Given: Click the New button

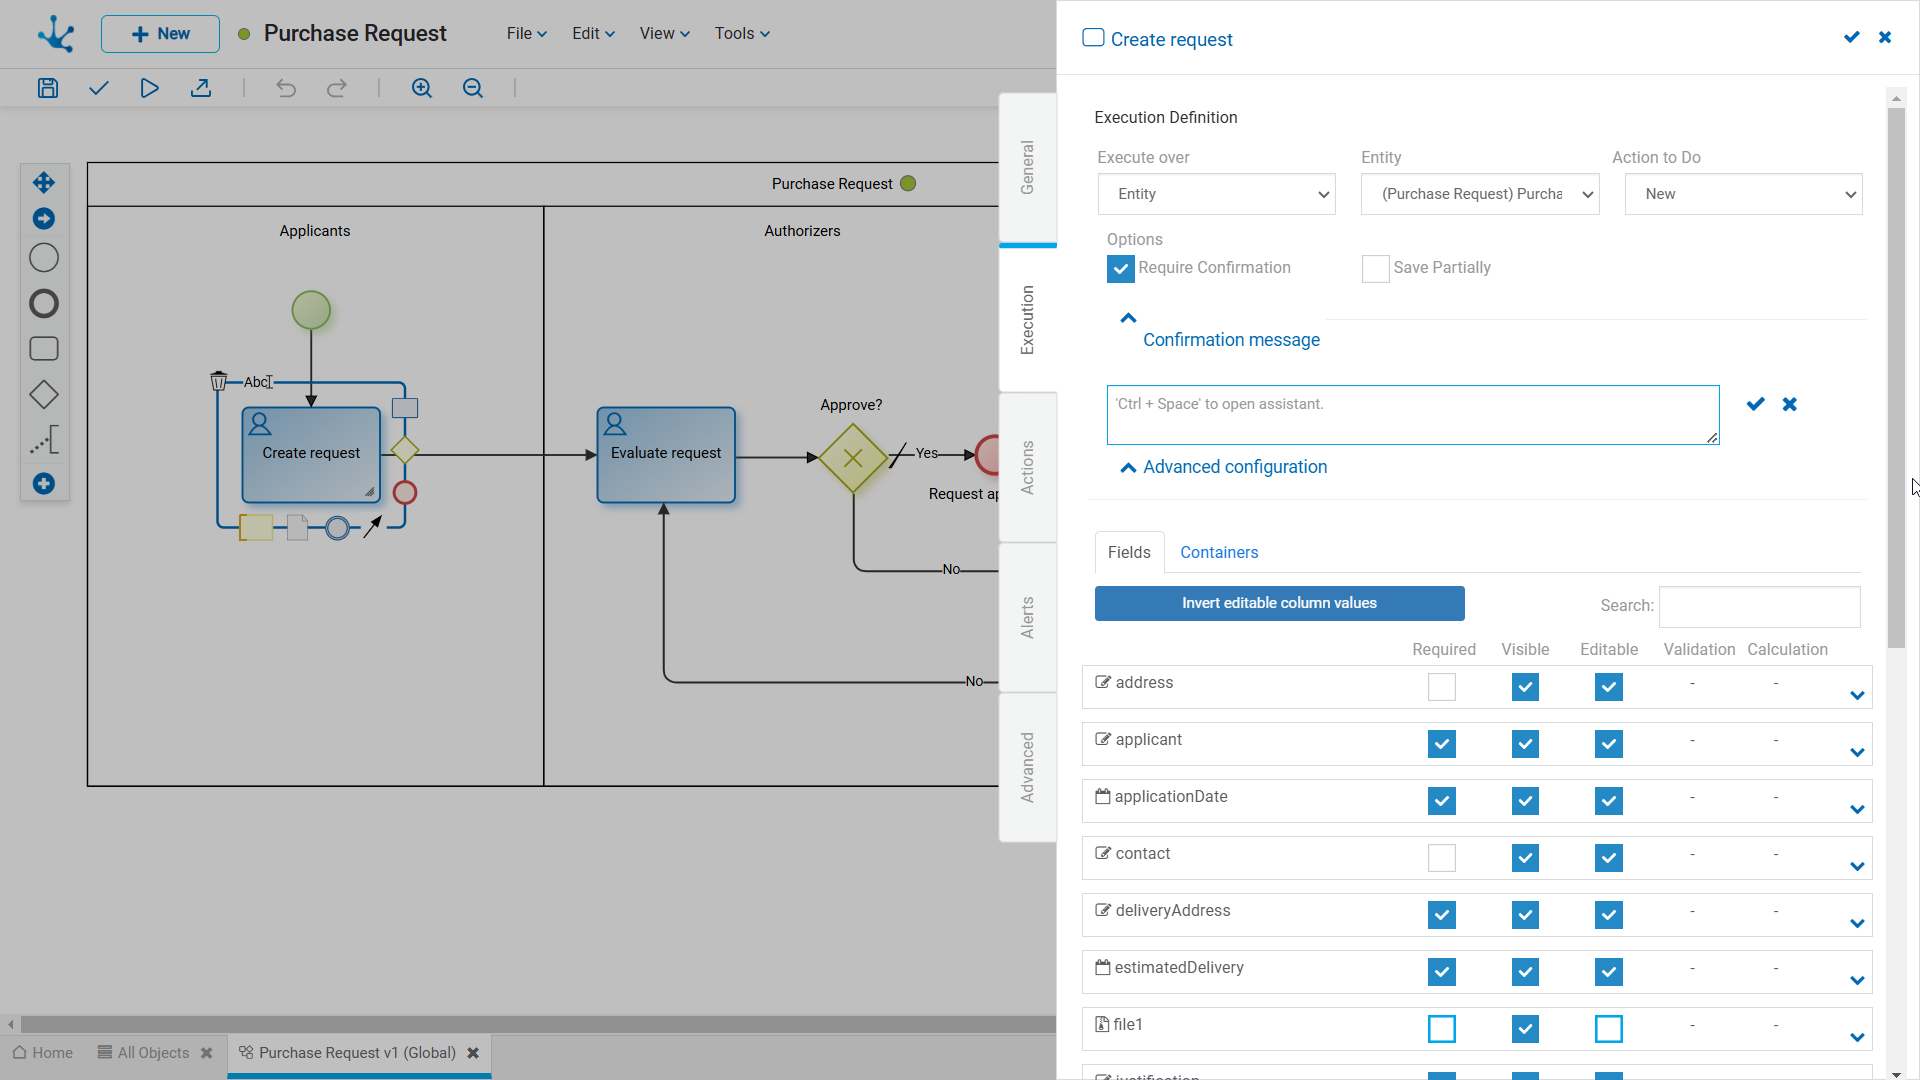Looking at the screenshot, I should pos(160,33).
